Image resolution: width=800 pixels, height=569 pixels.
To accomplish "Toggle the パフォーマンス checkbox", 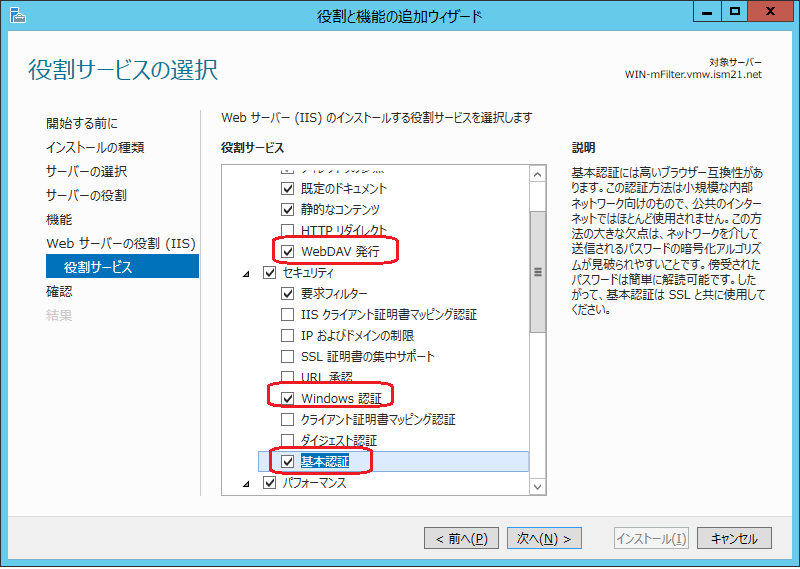I will [269, 482].
